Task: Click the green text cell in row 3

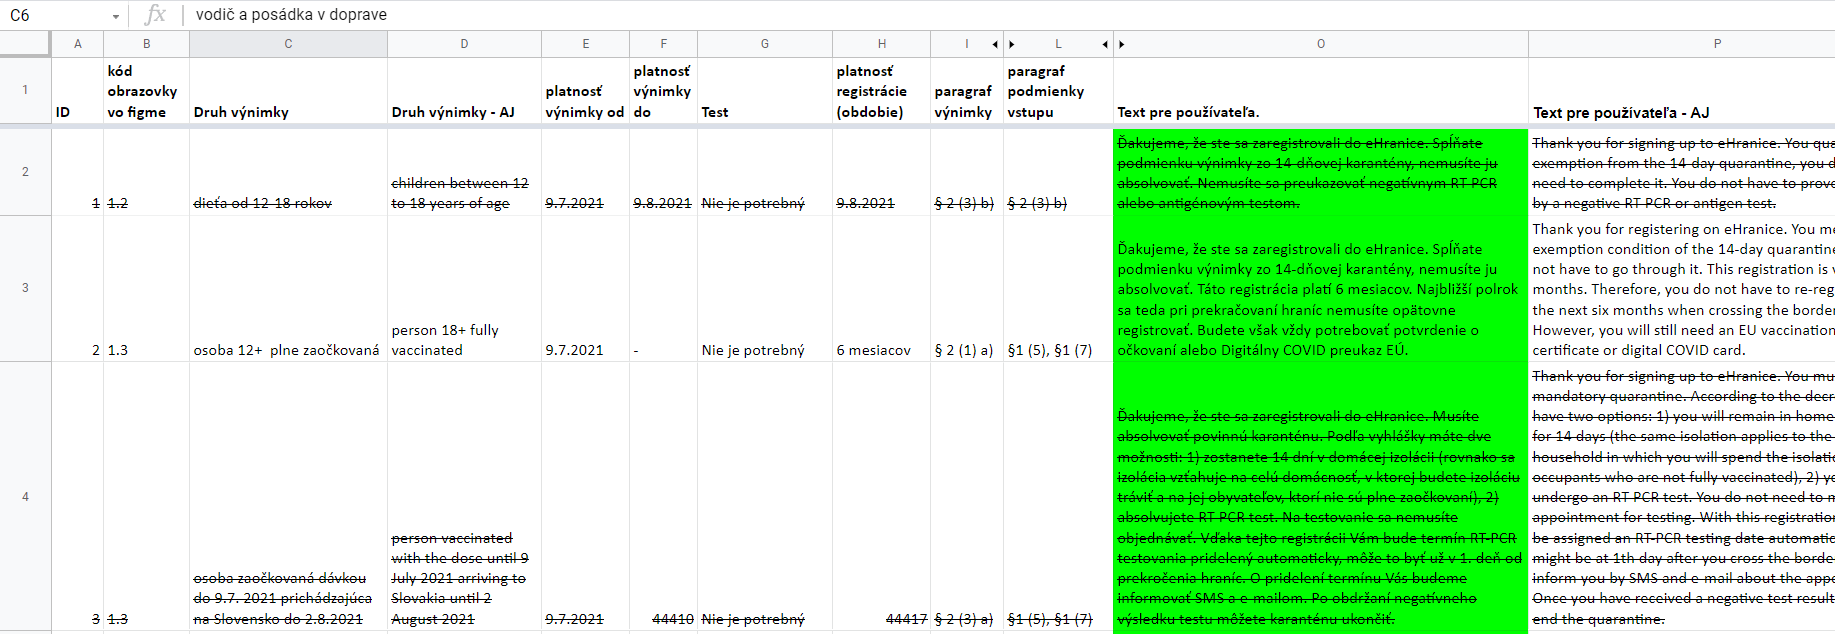Action: 1321,288
